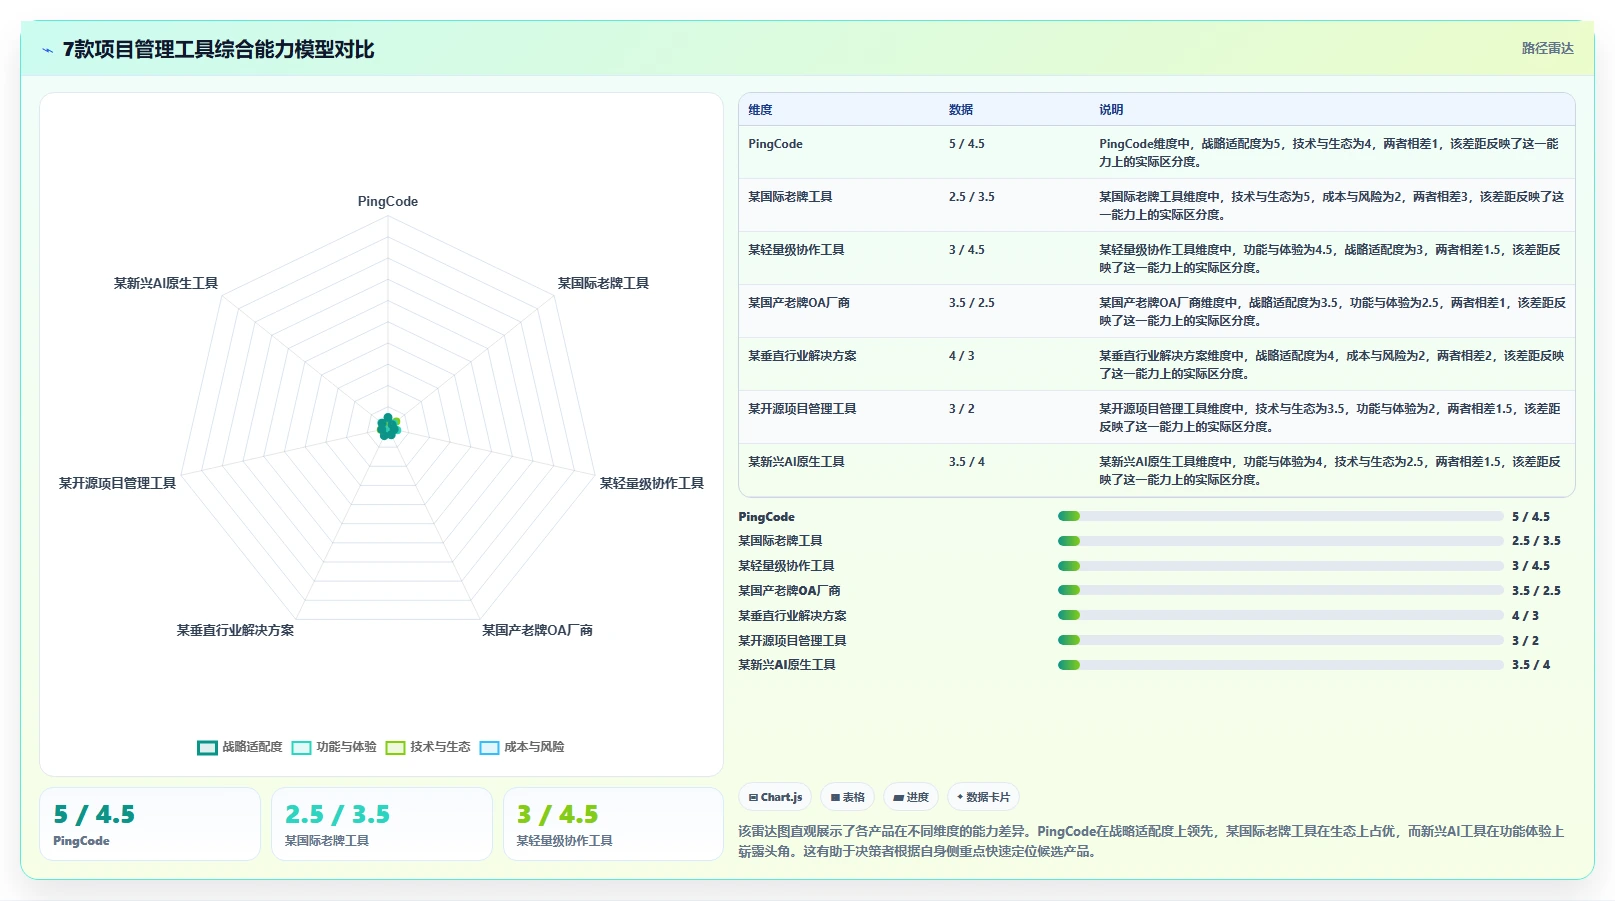The image size is (1615, 901).
Task: Toggle the 成本与风险 legend item
Action: 522,747
